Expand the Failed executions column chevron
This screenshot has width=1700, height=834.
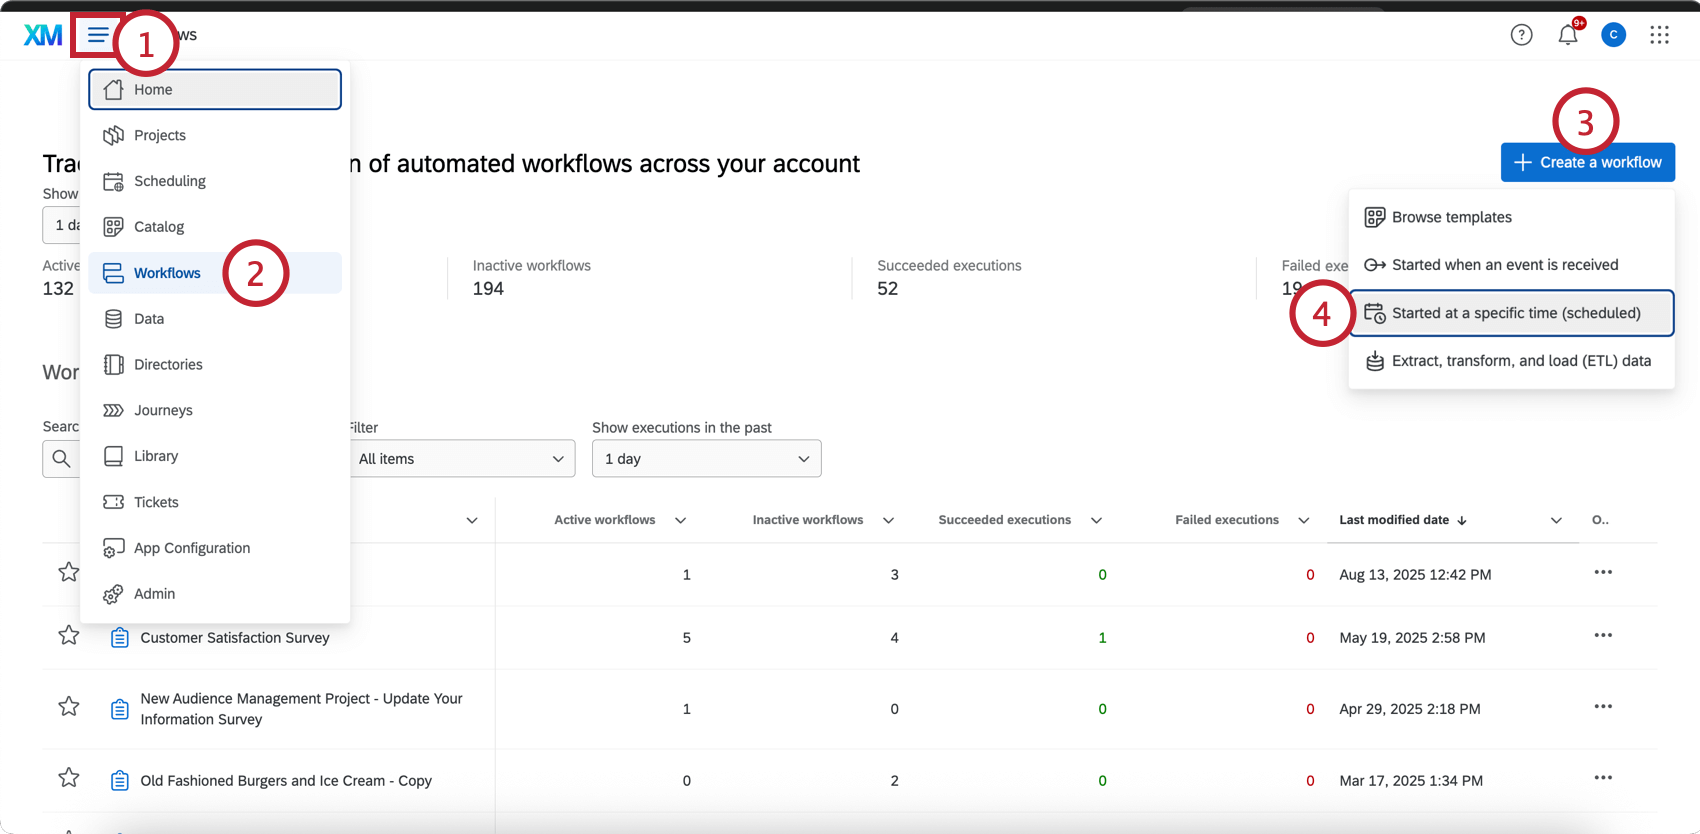coord(1303,520)
